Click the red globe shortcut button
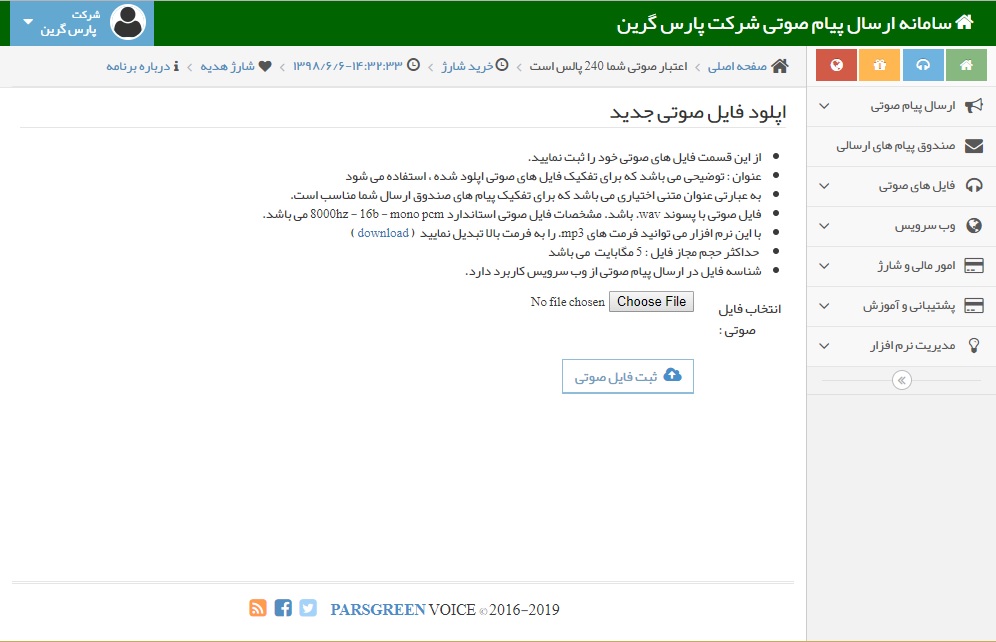996x642 pixels. 836,65
